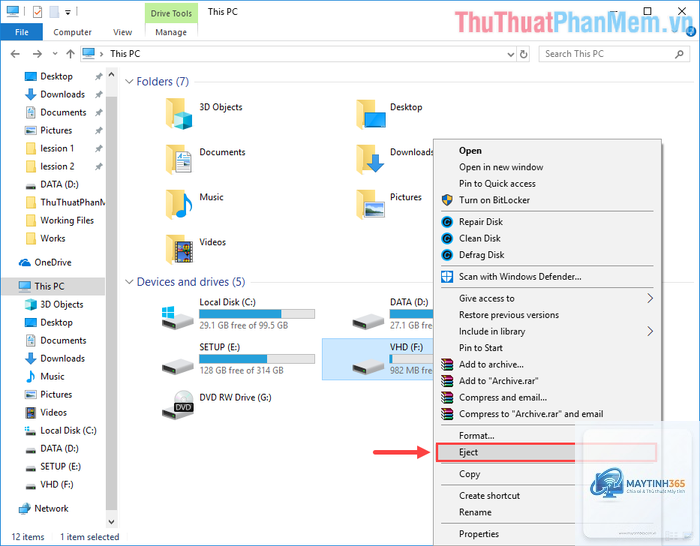700x546 pixels.
Task: Collapse the Folders (7) group
Action: 129,82
